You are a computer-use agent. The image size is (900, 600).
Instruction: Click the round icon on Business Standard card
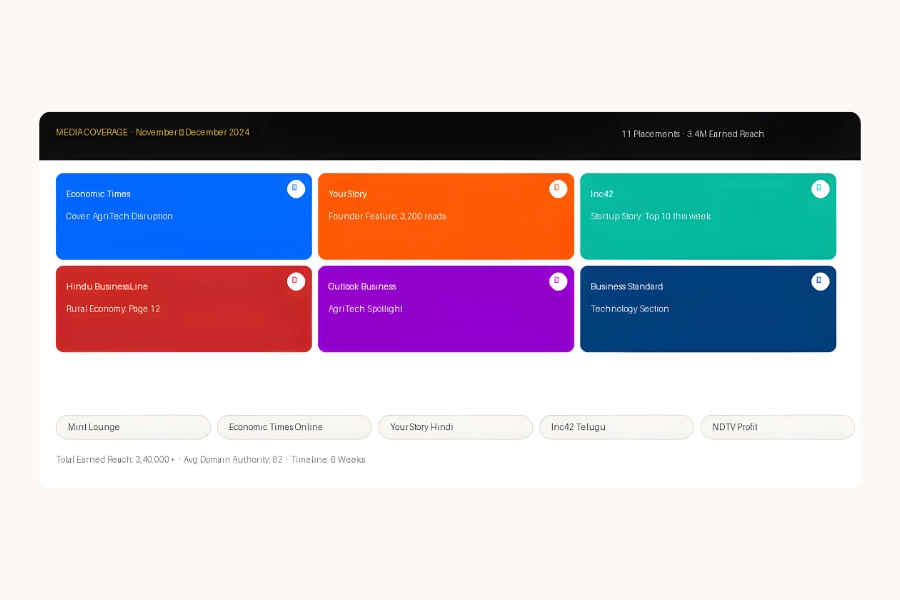tap(820, 282)
